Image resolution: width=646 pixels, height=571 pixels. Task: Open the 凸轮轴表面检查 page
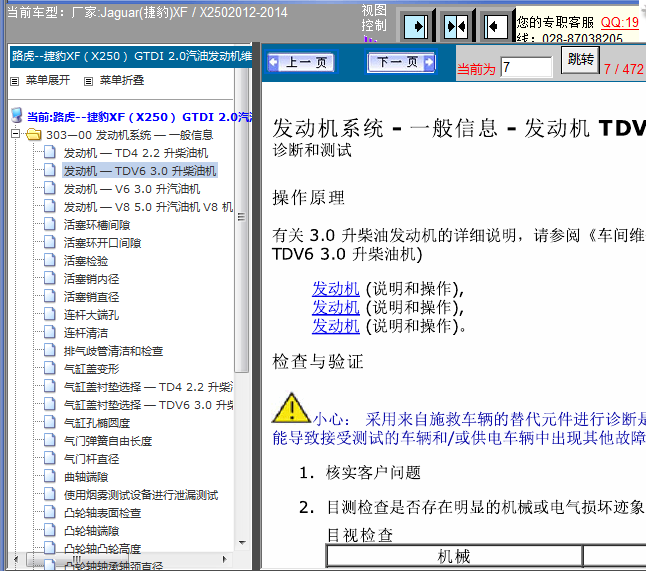(103, 513)
